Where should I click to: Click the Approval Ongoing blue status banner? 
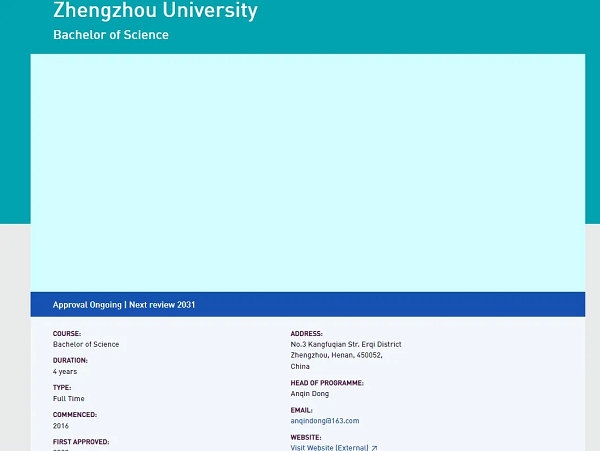click(x=307, y=304)
